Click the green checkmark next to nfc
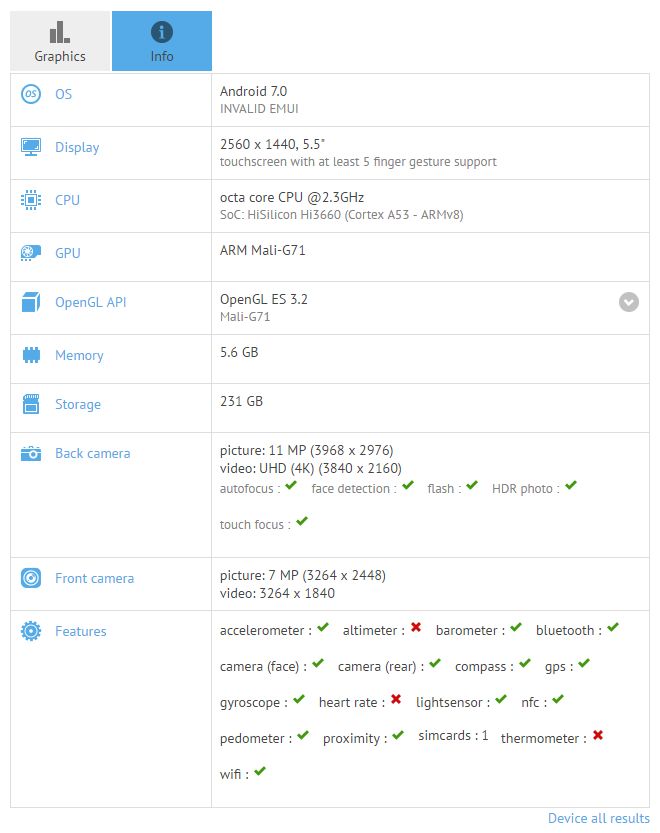660x833 pixels. click(557, 700)
